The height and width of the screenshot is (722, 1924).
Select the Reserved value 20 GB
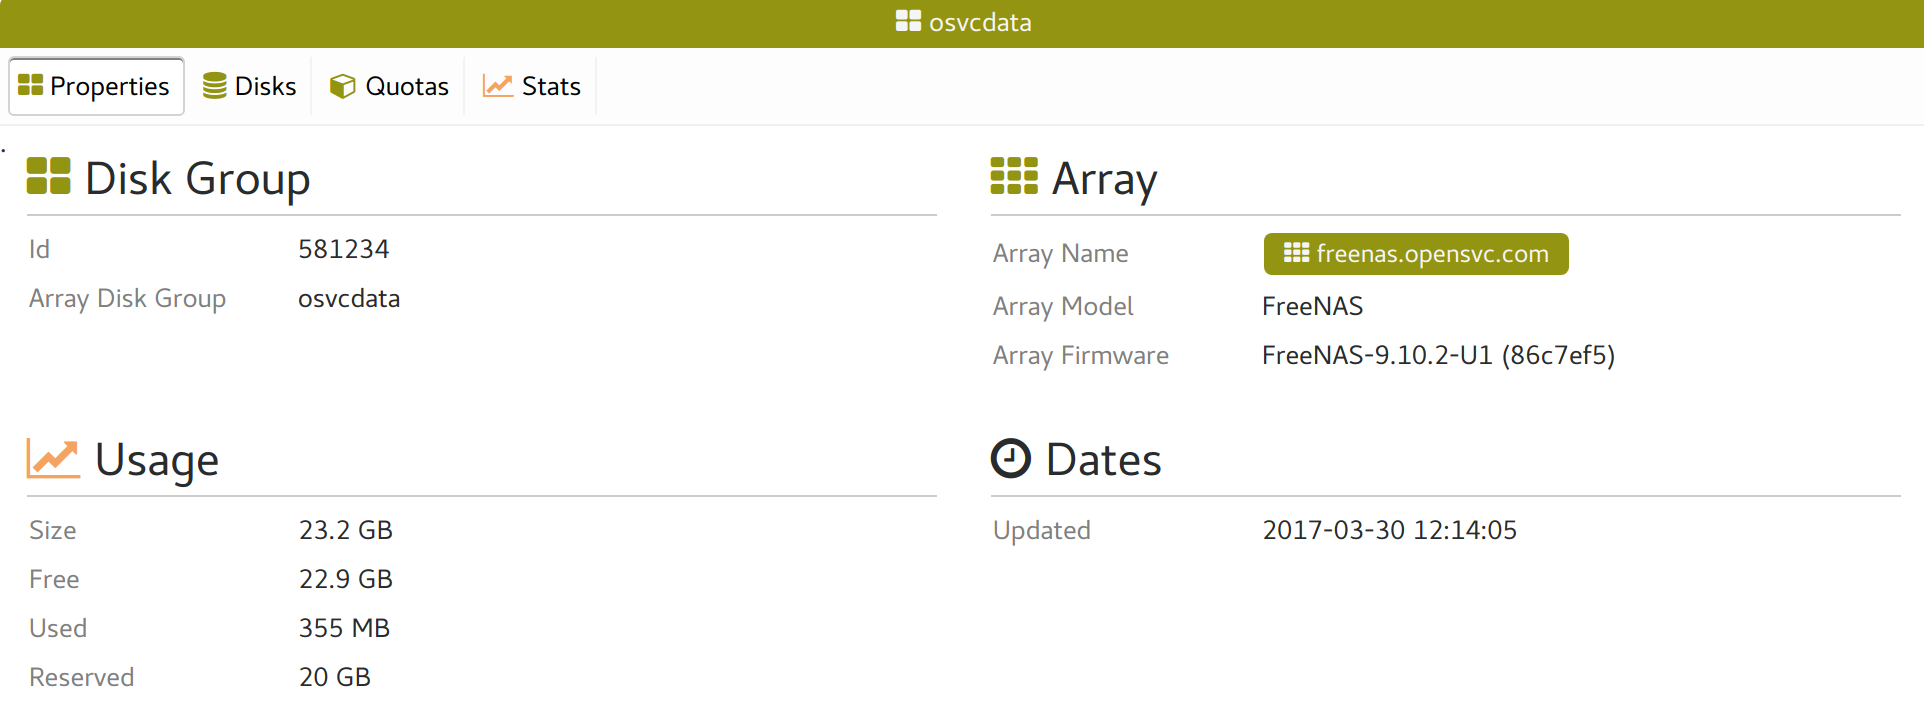coord(335,677)
